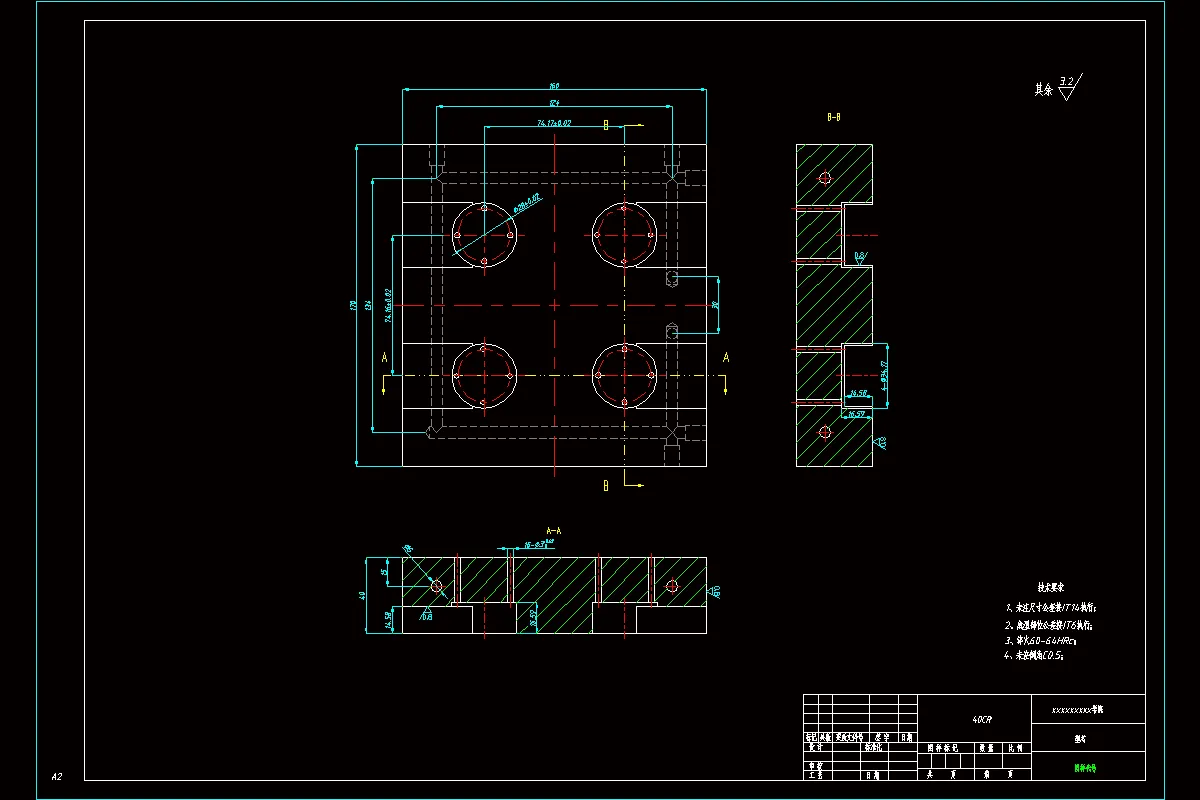Viewport: 1200px width, 800px height.
Task: Select the right yellow A section marker
Action: tap(726, 357)
